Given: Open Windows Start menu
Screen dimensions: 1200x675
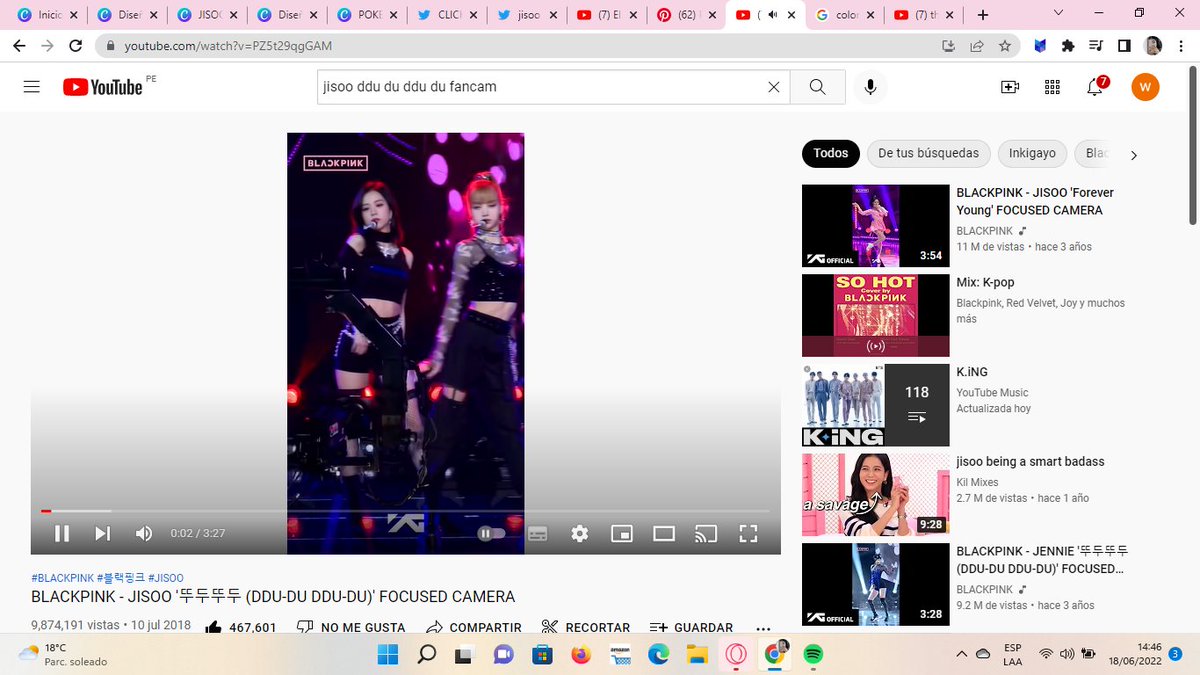Looking at the screenshot, I should pos(387,654).
